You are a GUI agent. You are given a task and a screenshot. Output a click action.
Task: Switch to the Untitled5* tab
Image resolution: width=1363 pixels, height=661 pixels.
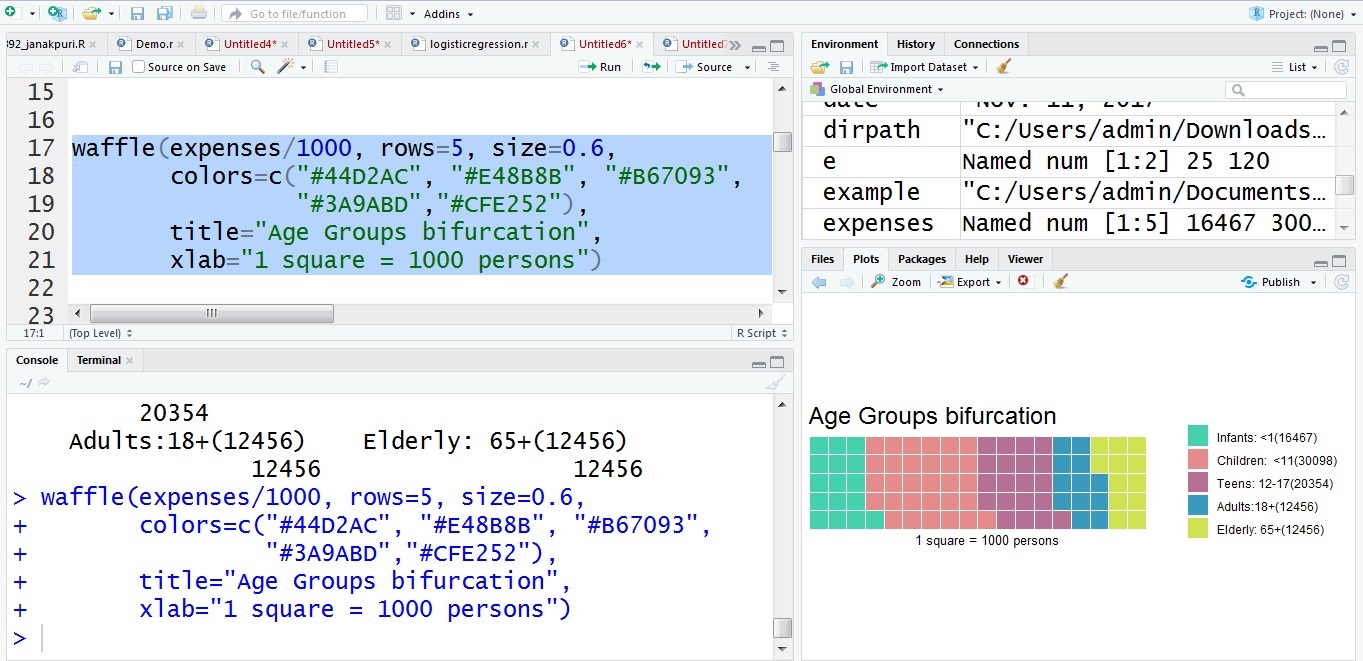[351, 44]
